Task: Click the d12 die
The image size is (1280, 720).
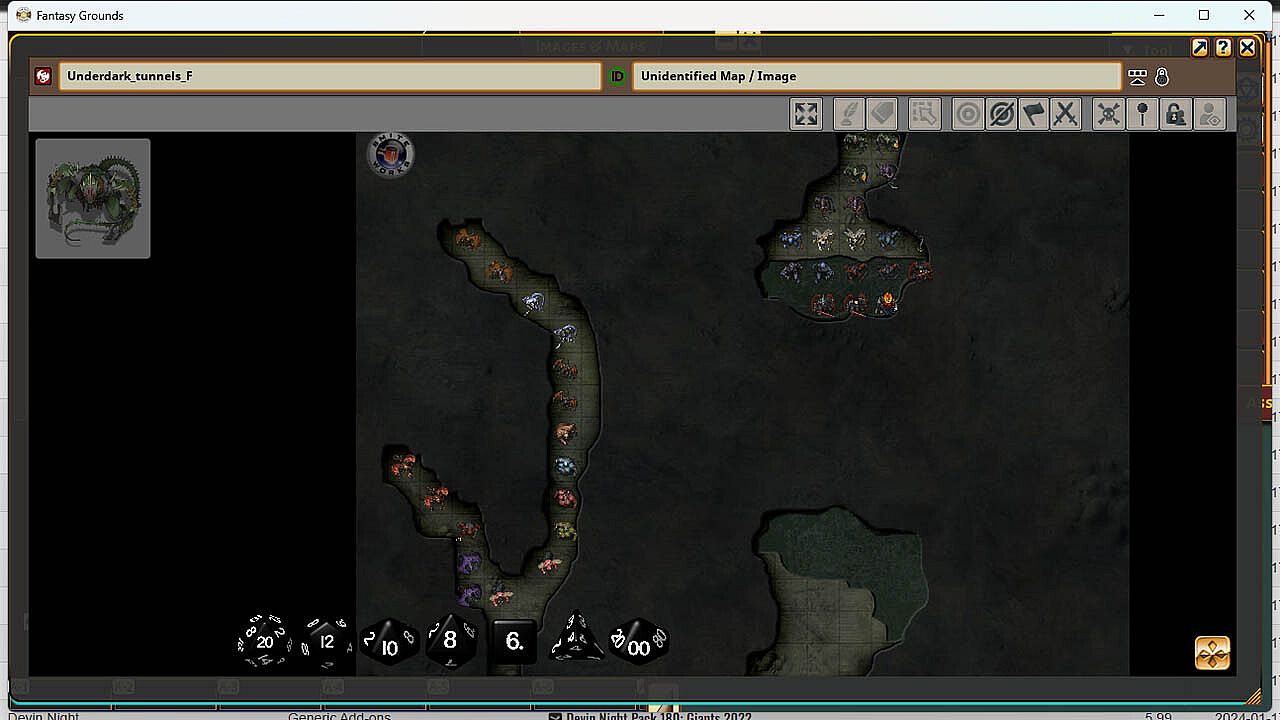Action: [x=326, y=641]
